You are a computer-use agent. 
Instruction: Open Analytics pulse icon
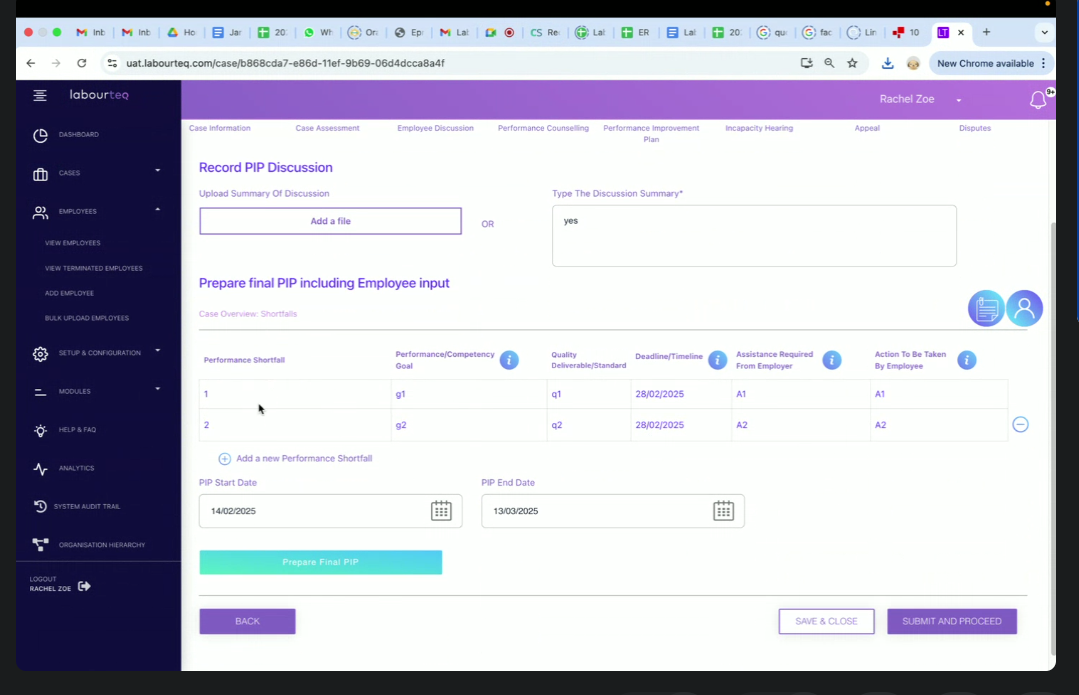click(41, 469)
